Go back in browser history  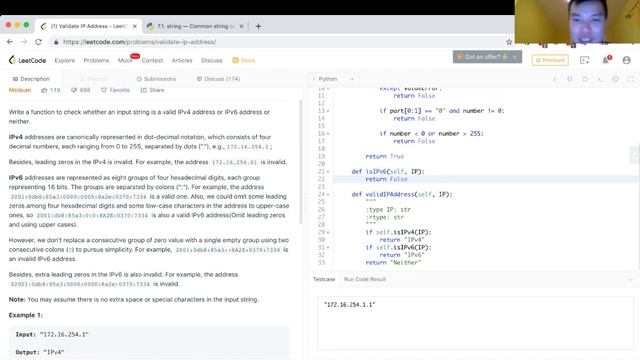[x=10, y=42]
